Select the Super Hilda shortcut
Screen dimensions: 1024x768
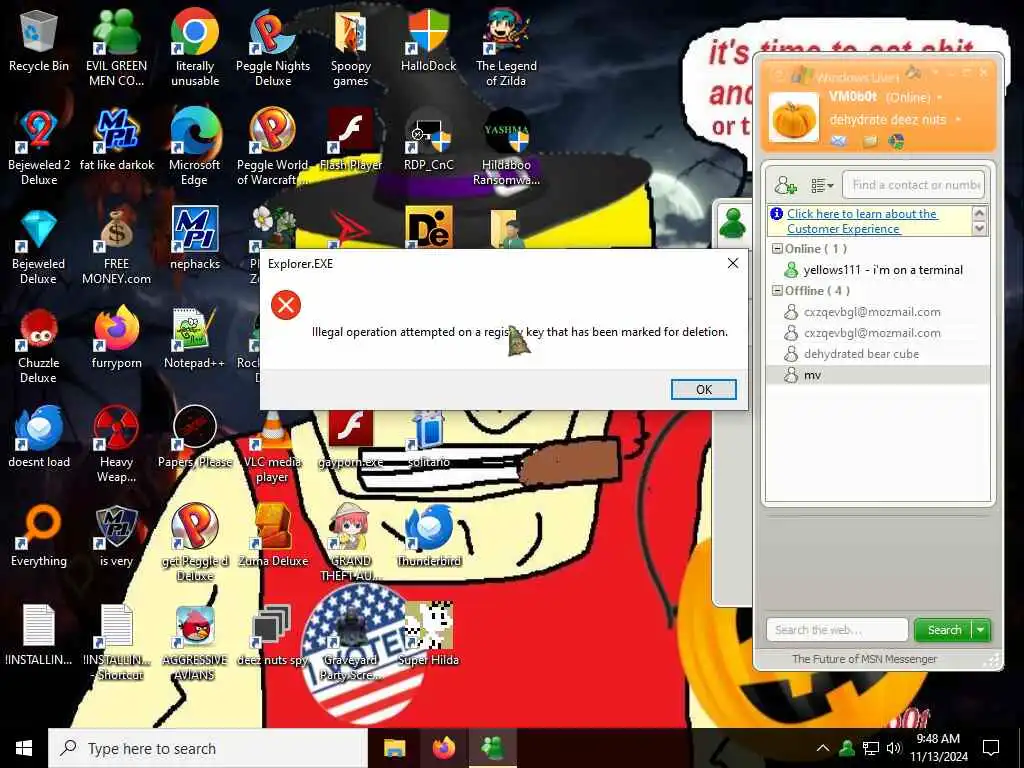[428, 636]
